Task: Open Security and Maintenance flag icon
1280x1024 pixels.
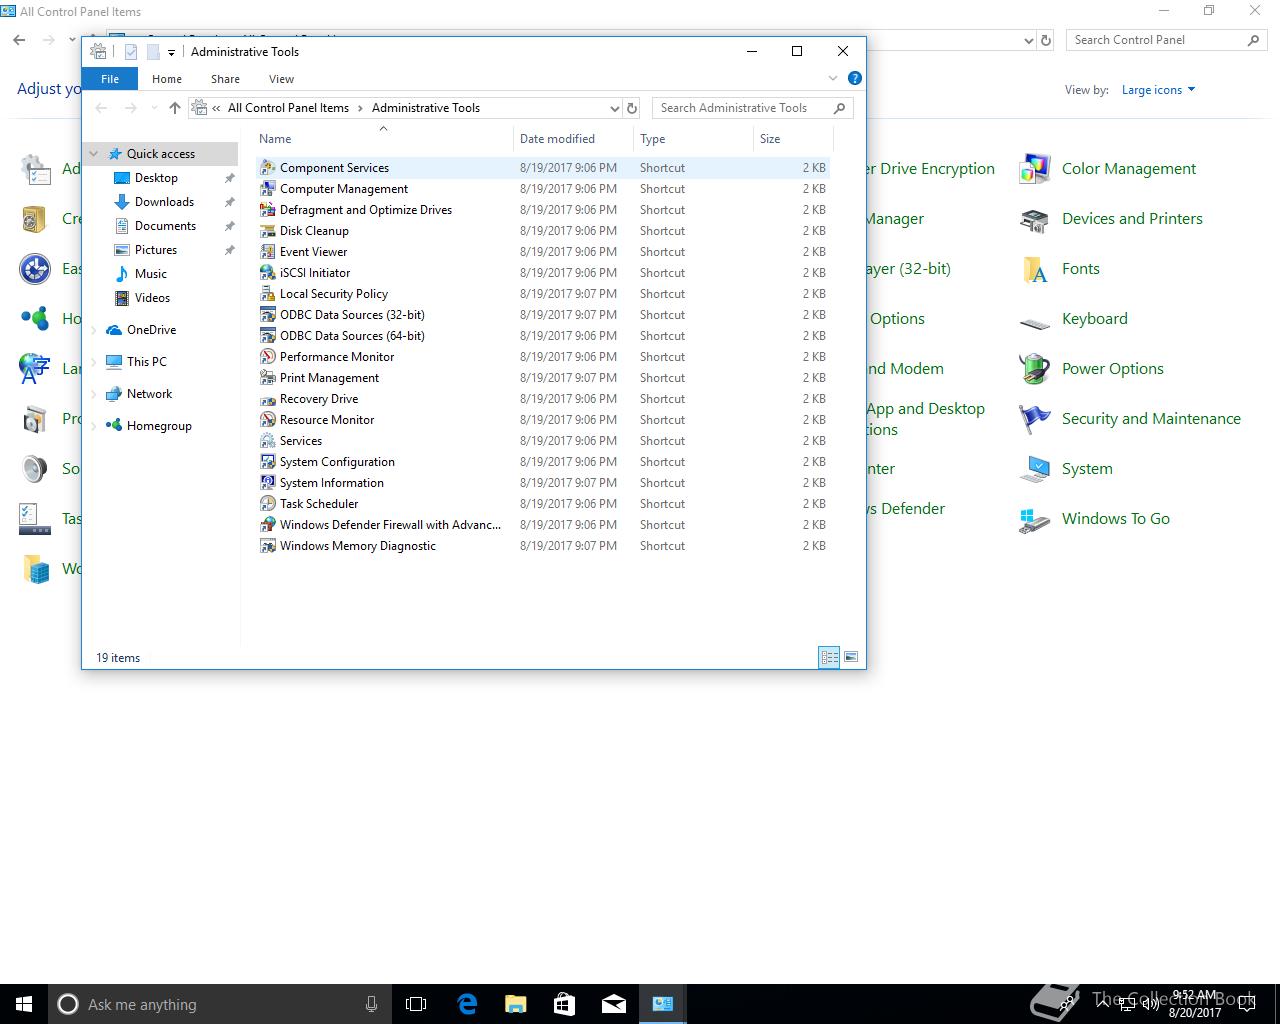Action: [x=1034, y=419]
